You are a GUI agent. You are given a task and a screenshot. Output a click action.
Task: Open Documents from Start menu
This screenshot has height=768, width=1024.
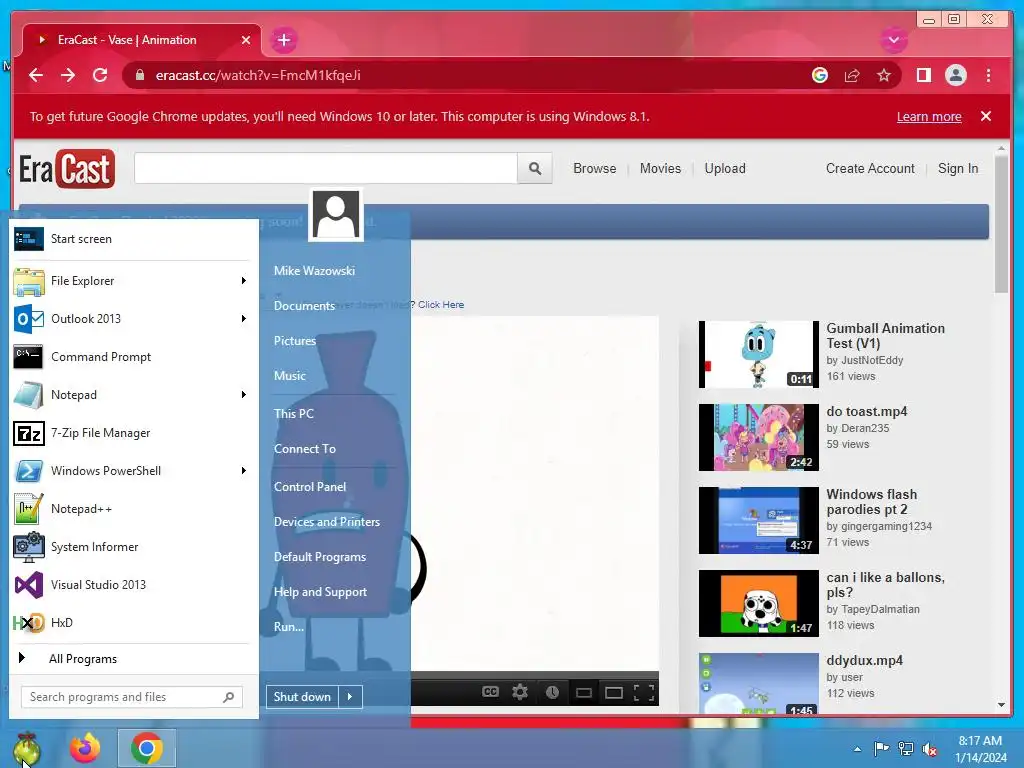click(x=304, y=306)
